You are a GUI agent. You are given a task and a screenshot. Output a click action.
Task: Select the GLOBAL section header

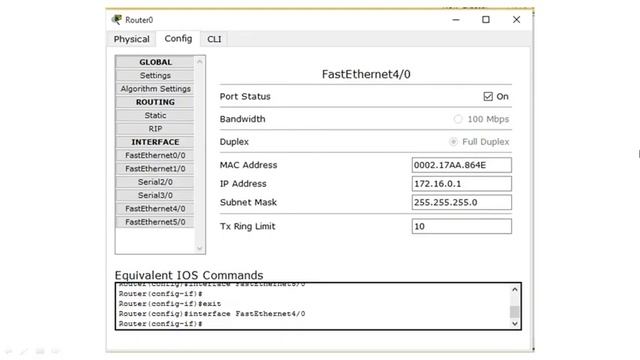tap(155, 62)
